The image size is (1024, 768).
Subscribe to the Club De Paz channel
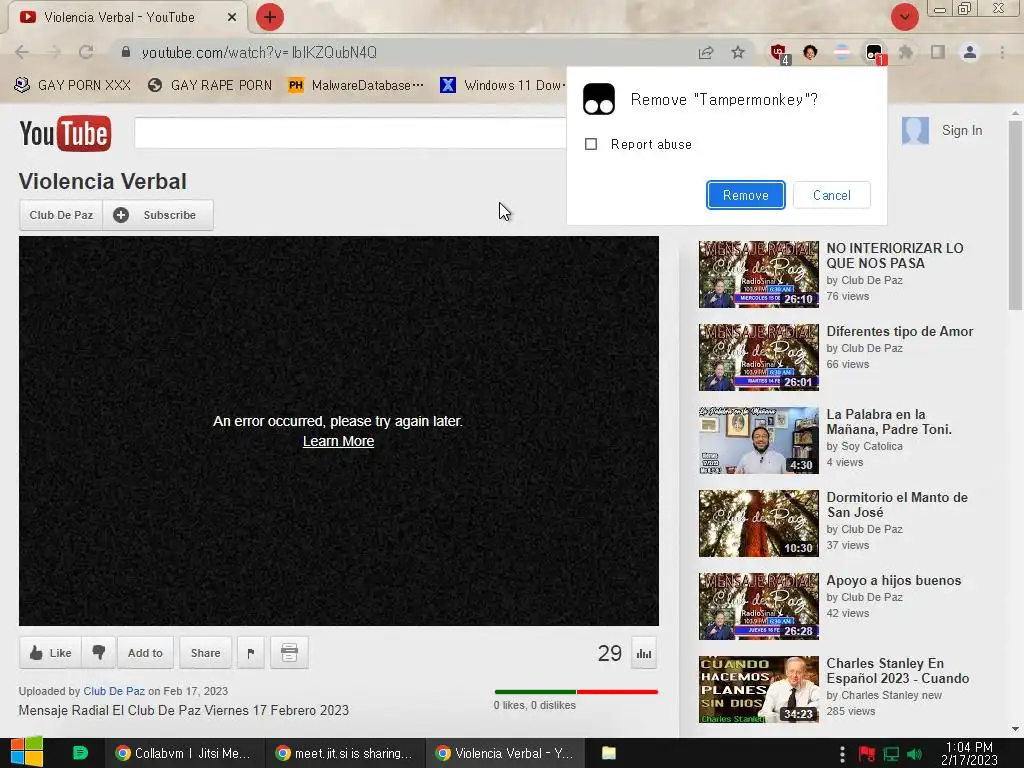[x=158, y=215]
